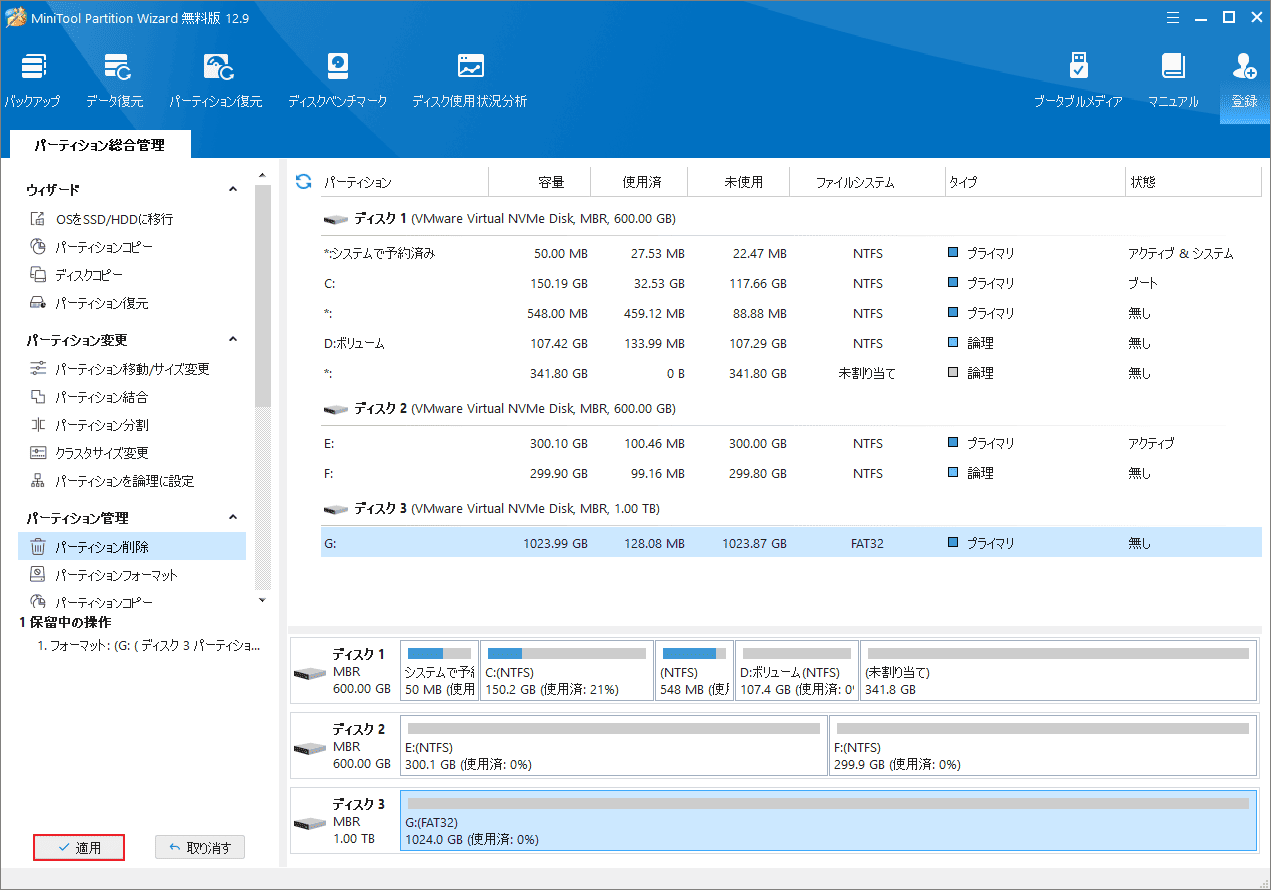The width and height of the screenshot is (1271, 890).
Task: Sort by パーティション column header
Action: point(404,182)
